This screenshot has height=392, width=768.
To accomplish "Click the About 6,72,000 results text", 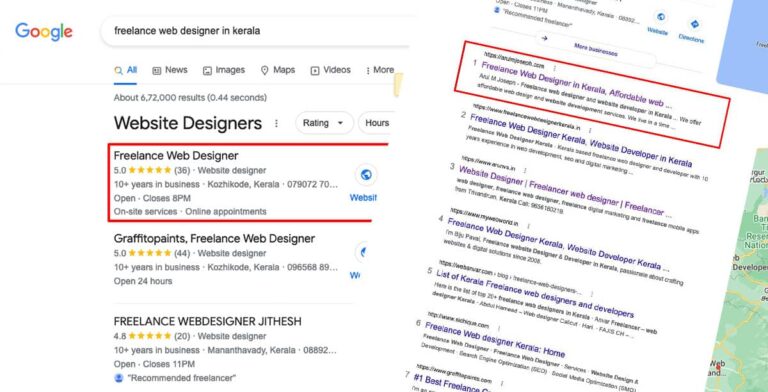I will (x=190, y=98).
